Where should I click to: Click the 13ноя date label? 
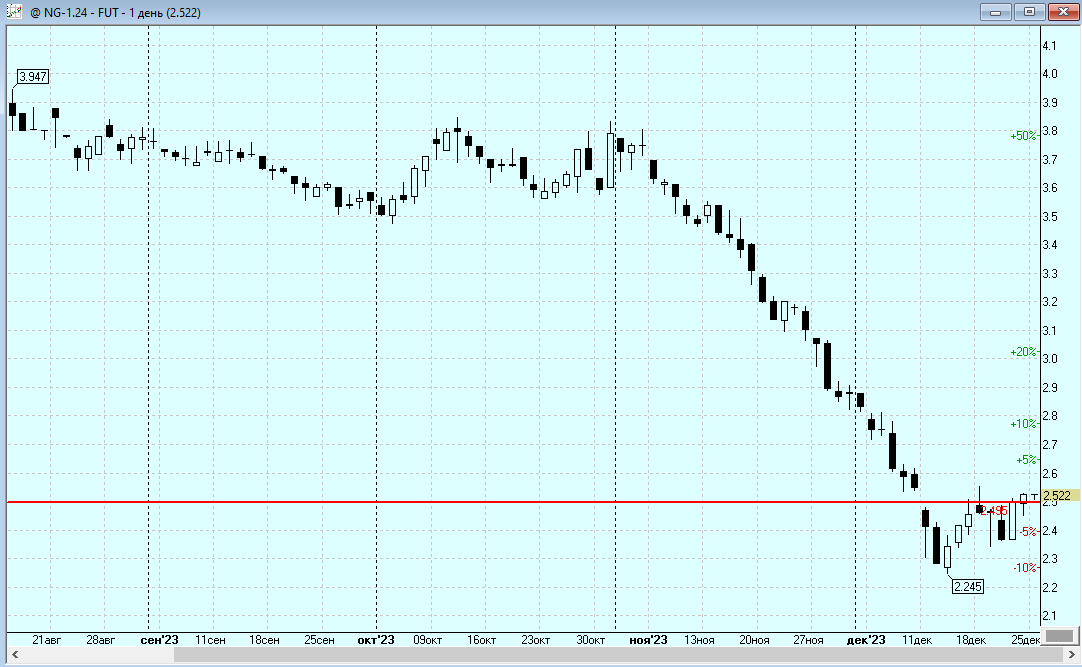(699, 639)
